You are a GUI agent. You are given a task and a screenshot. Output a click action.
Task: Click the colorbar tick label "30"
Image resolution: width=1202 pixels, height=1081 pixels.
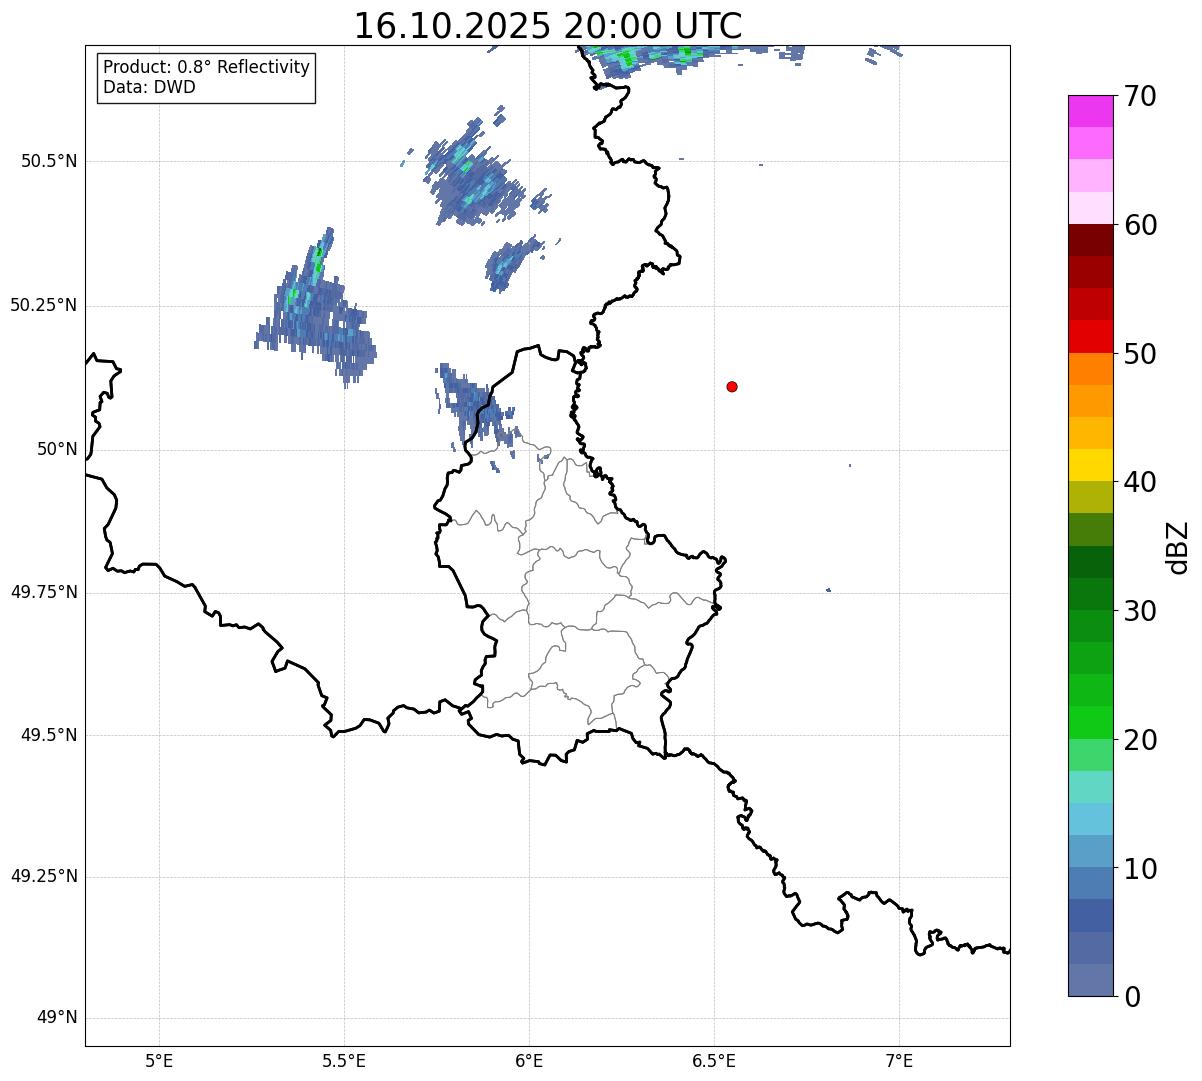(x=1140, y=611)
